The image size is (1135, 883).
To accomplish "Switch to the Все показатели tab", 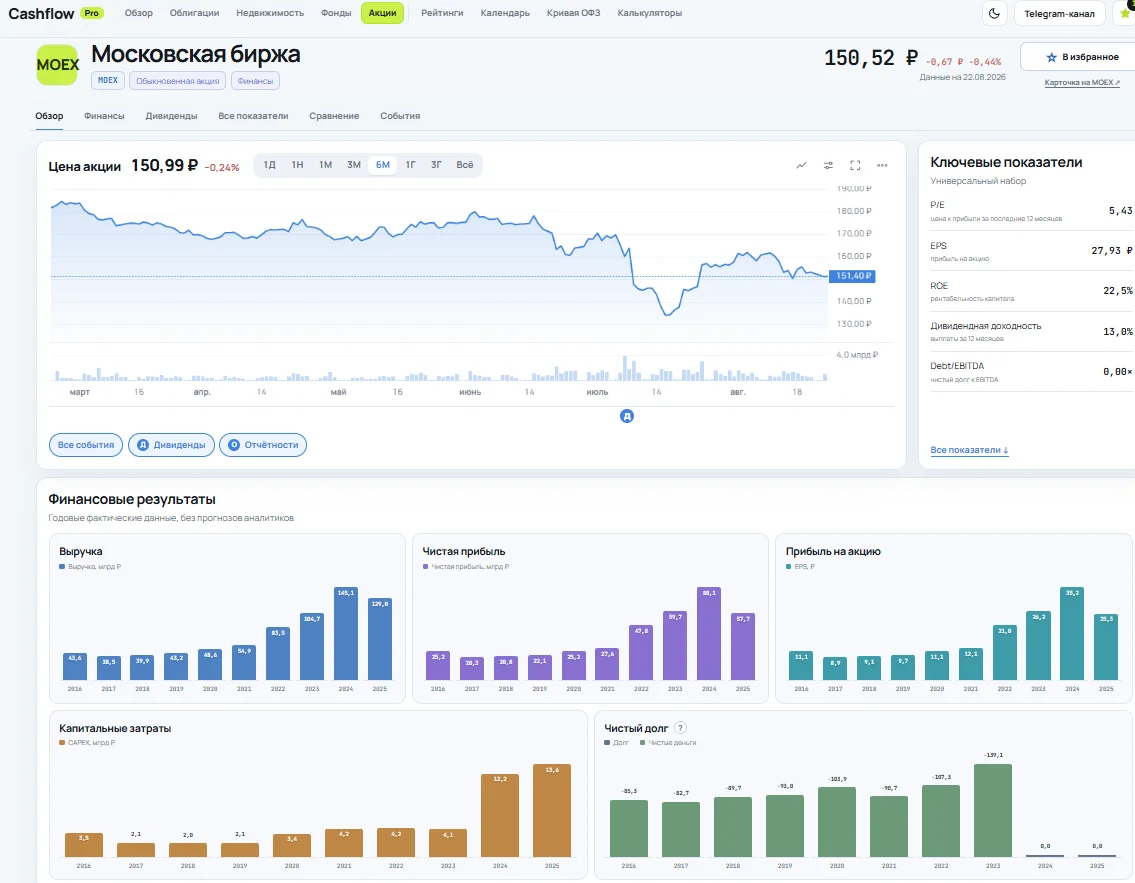I will (x=253, y=116).
